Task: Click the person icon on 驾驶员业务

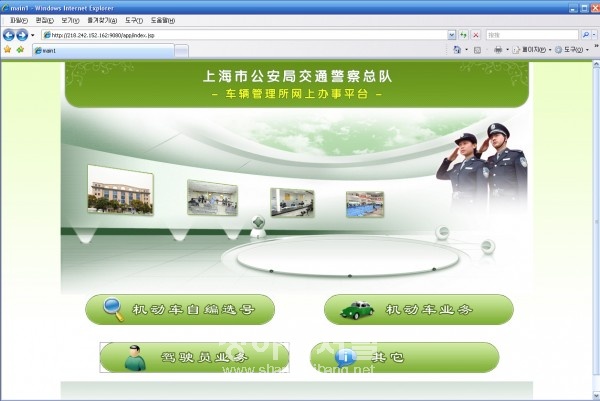Action: click(x=135, y=358)
